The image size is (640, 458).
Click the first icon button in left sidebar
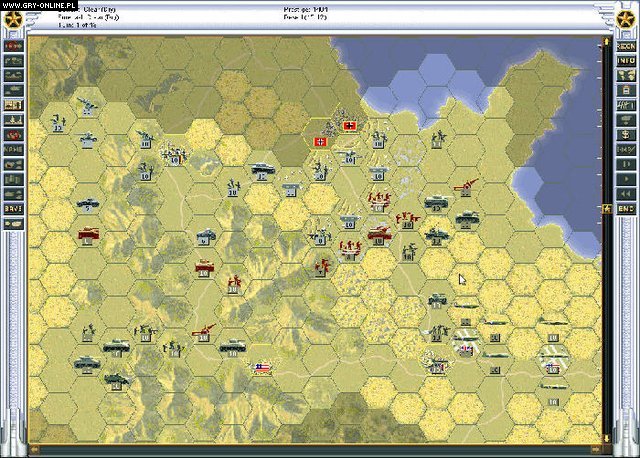(14, 44)
